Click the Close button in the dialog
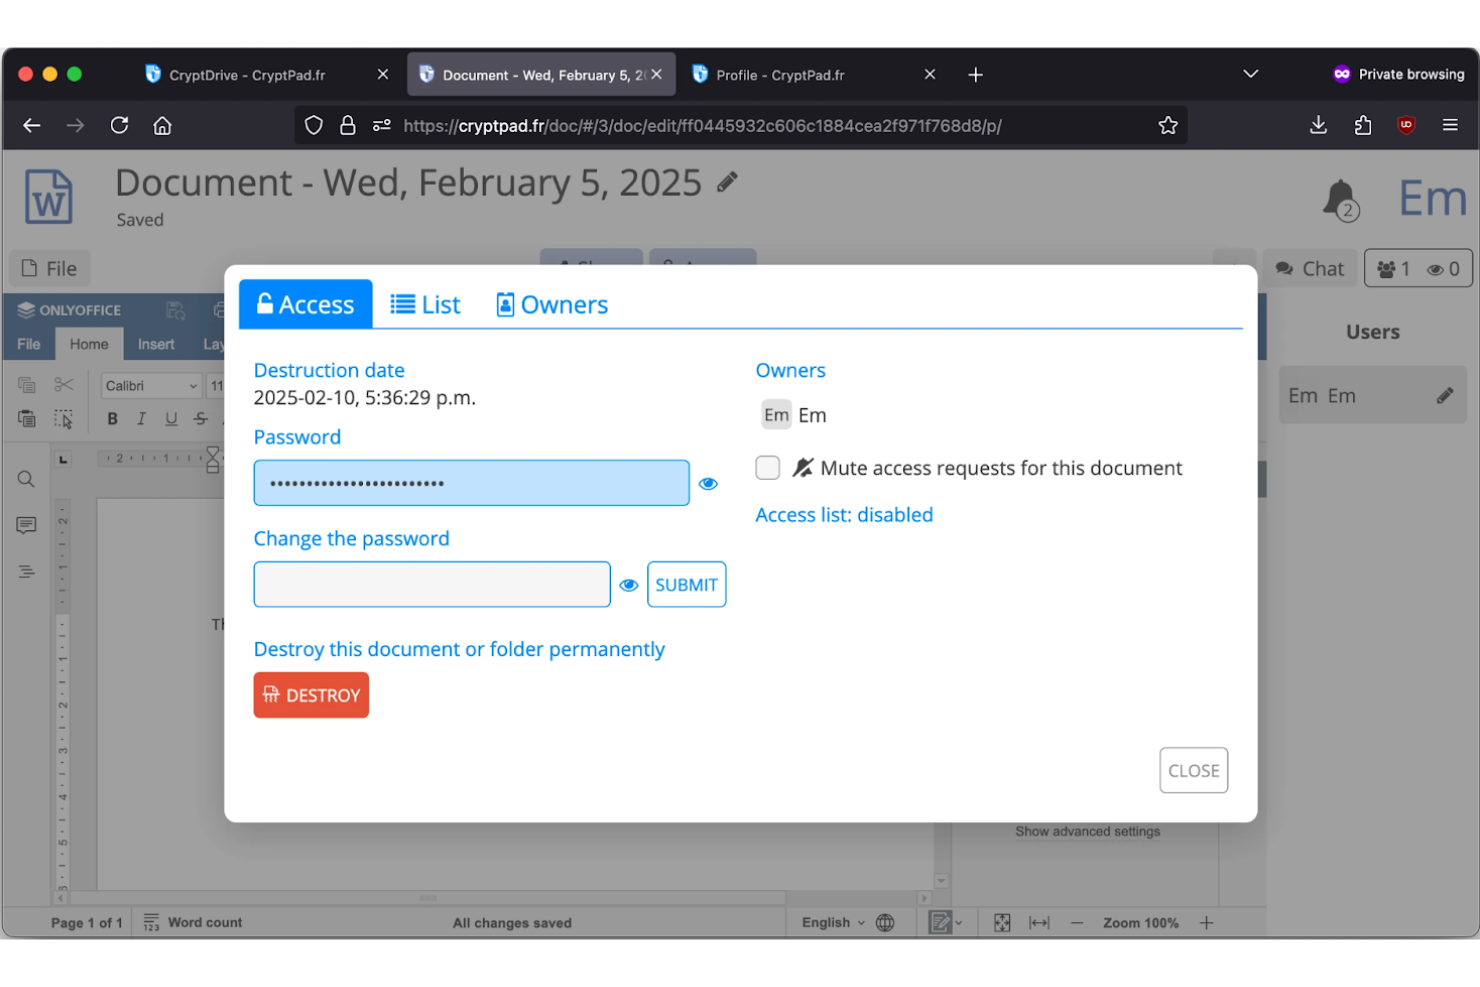 pyautogui.click(x=1193, y=771)
